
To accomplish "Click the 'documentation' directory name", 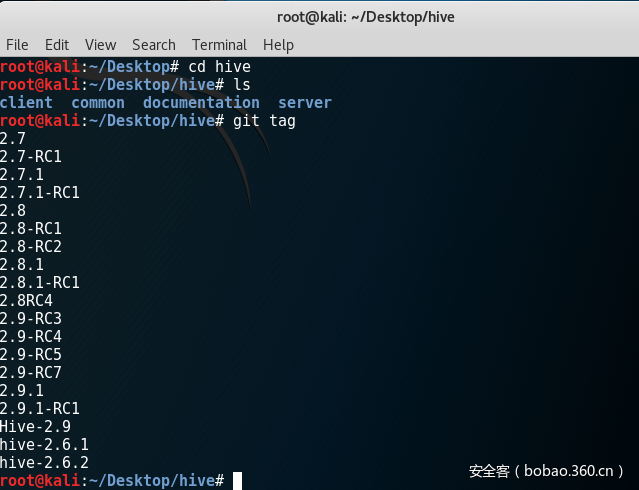I will coord(201,103).
